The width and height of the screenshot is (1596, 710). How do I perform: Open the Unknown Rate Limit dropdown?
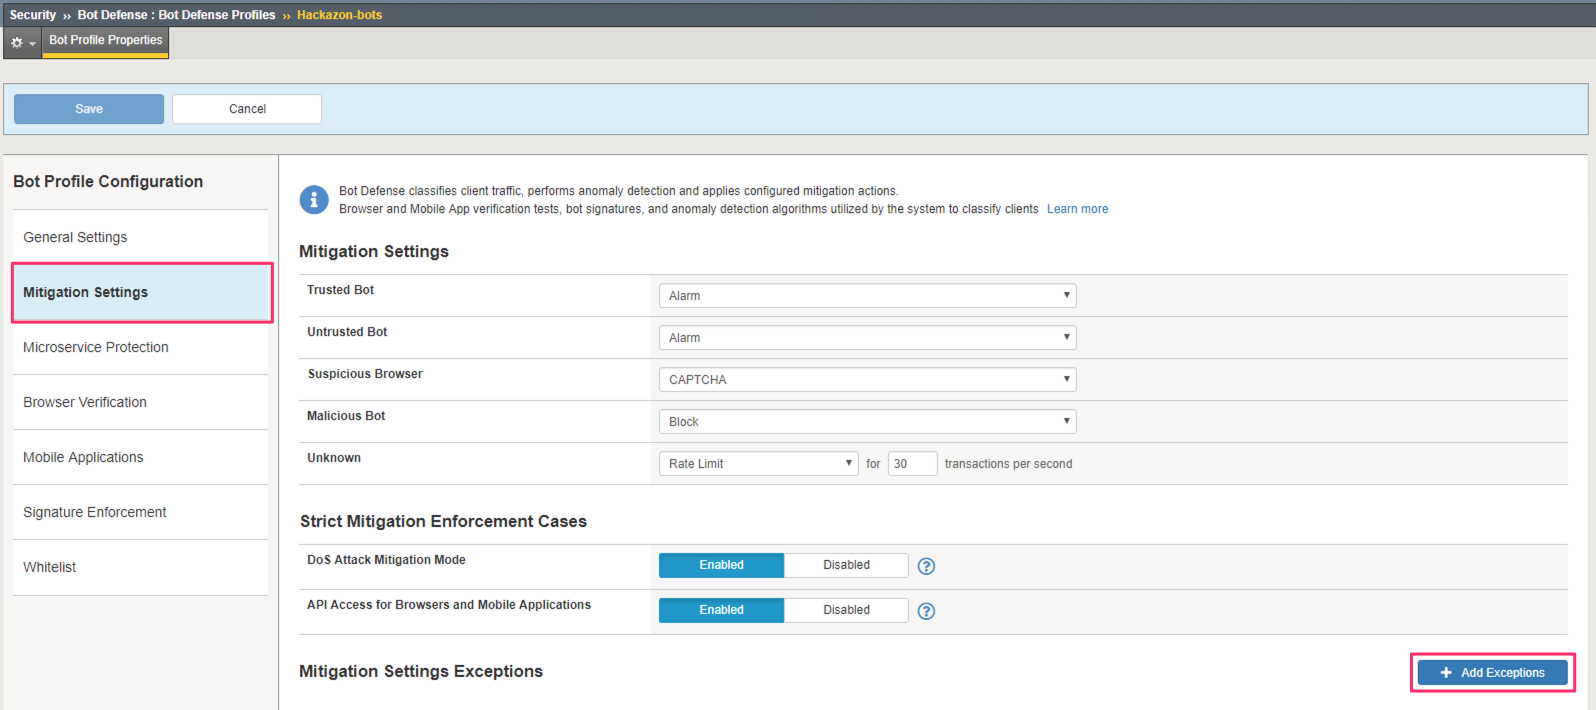coord(758,464)
